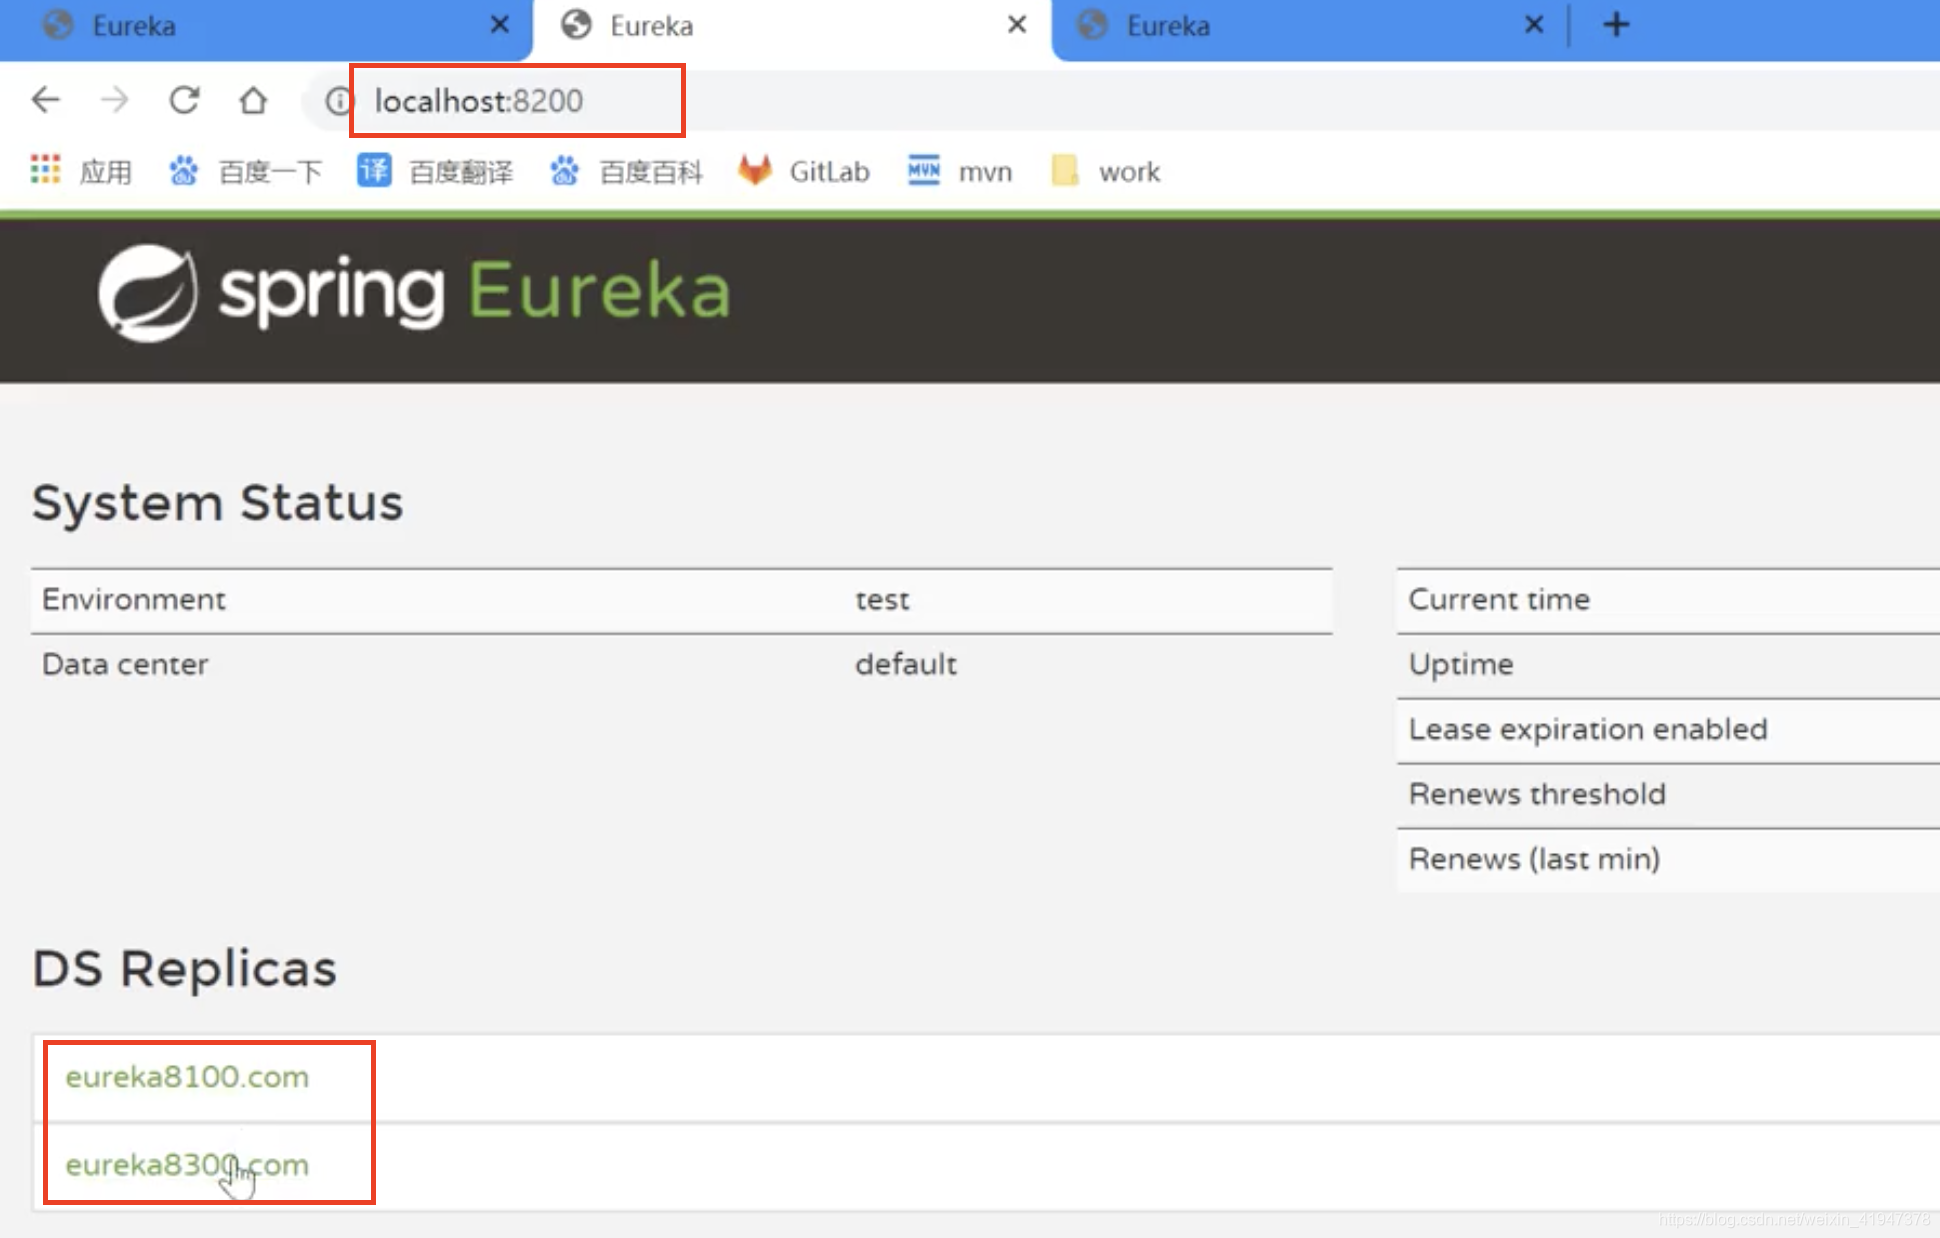Click the System Status heading

coord(217,502)
